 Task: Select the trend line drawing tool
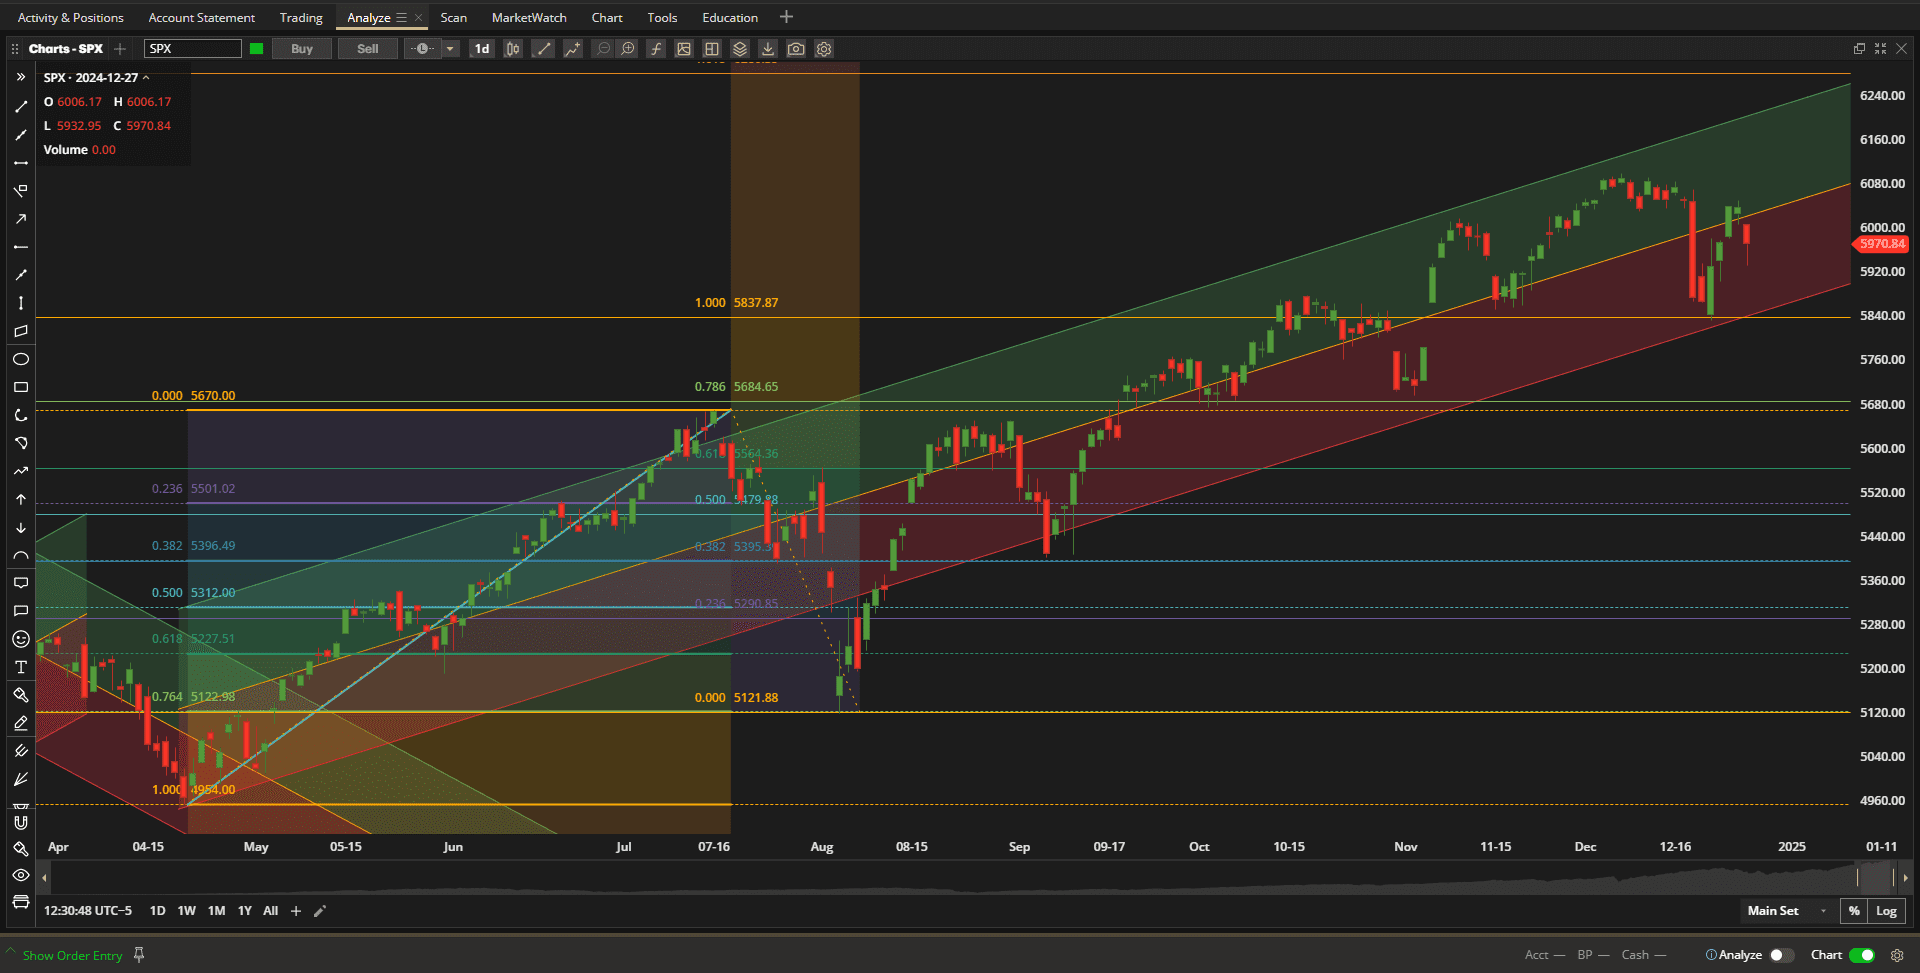(x=21, y=106)
